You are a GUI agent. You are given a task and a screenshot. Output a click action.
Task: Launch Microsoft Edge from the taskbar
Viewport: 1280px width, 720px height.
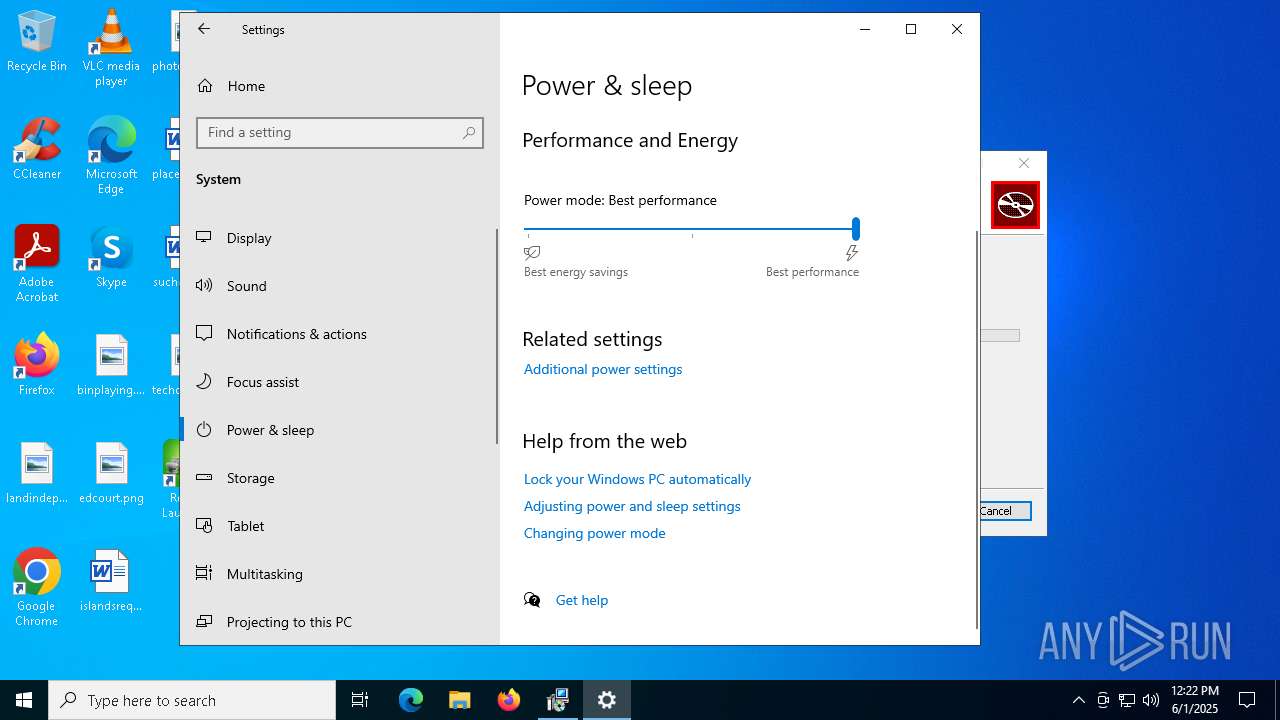pyautogui.click(x=411, y=700)
